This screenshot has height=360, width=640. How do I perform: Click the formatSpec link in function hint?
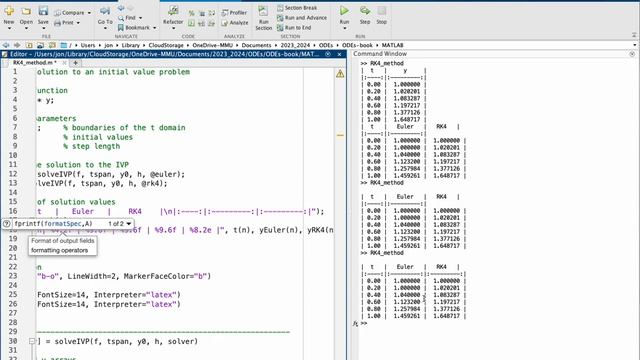(62, 224)
